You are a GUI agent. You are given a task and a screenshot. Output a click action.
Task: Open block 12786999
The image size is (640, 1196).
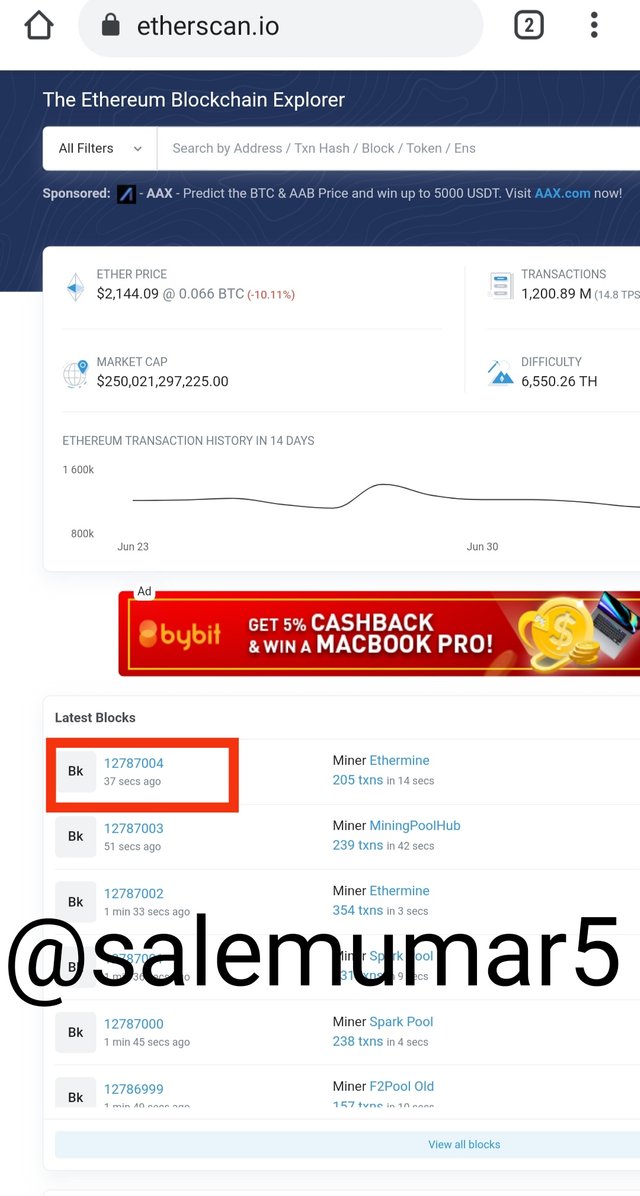click(x=133, y=1089)
